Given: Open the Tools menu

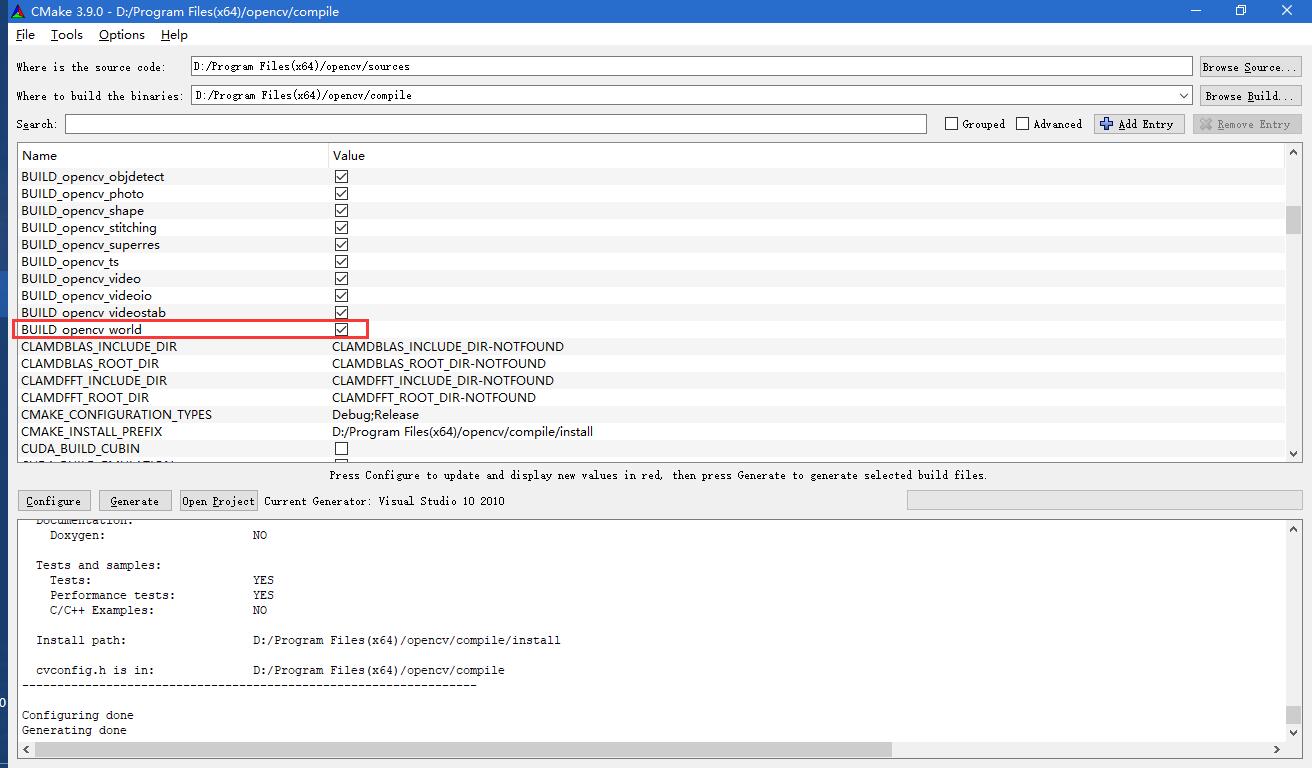Looking at the screenshot, I should click(67, 35).
